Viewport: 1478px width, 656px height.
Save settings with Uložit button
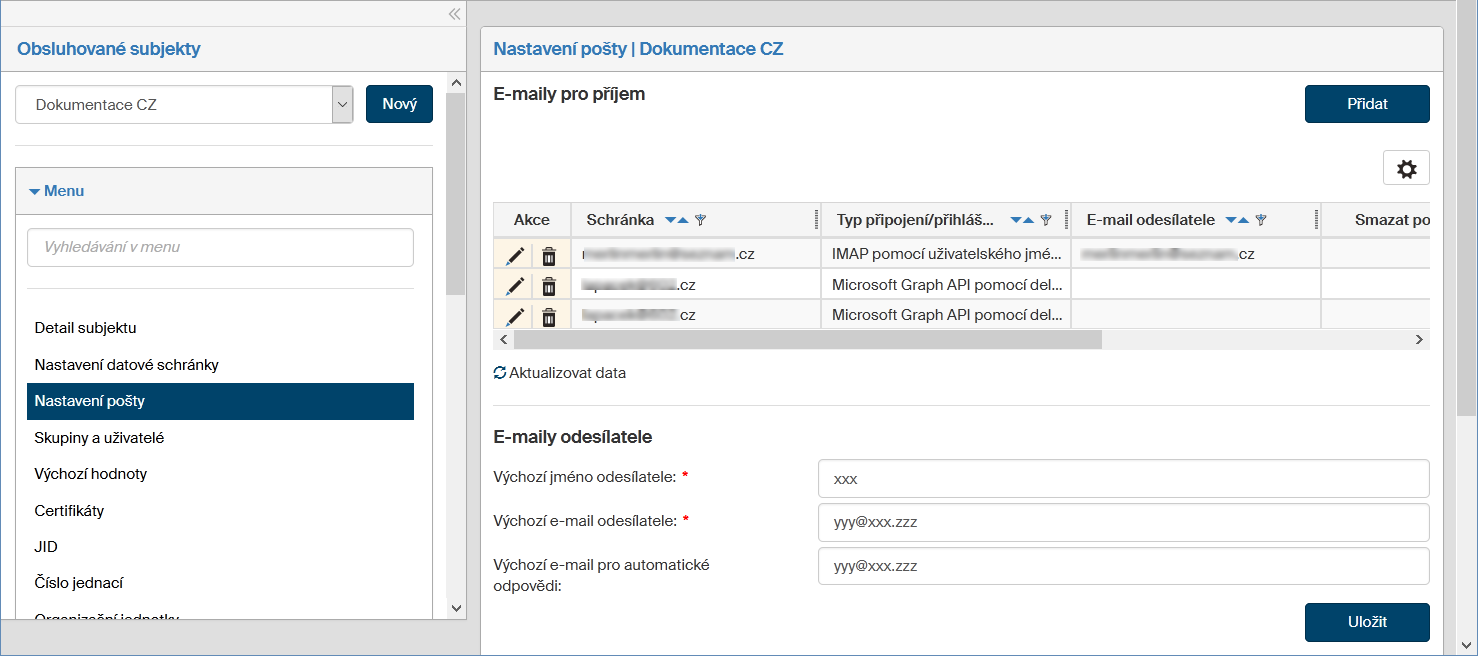(x=1367, y=622)
